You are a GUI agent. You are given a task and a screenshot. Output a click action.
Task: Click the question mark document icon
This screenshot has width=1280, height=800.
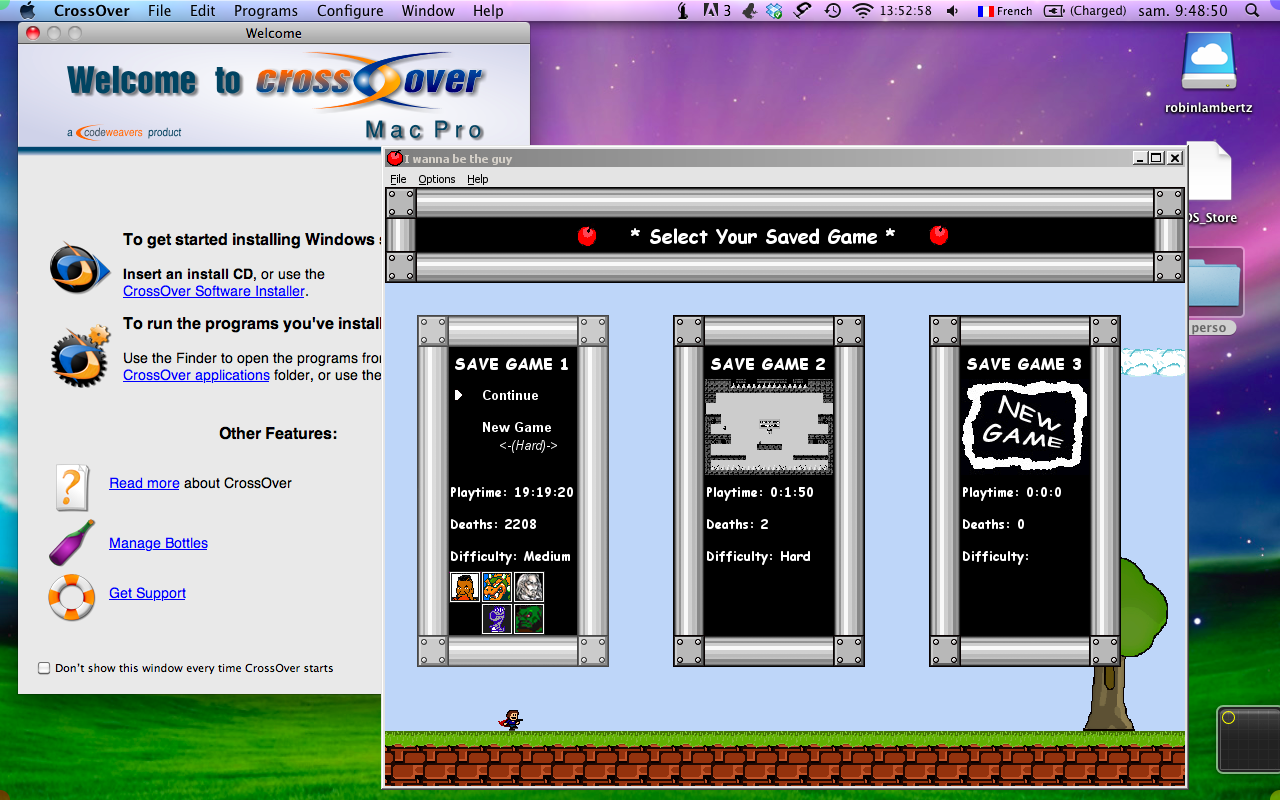[72, 487]
